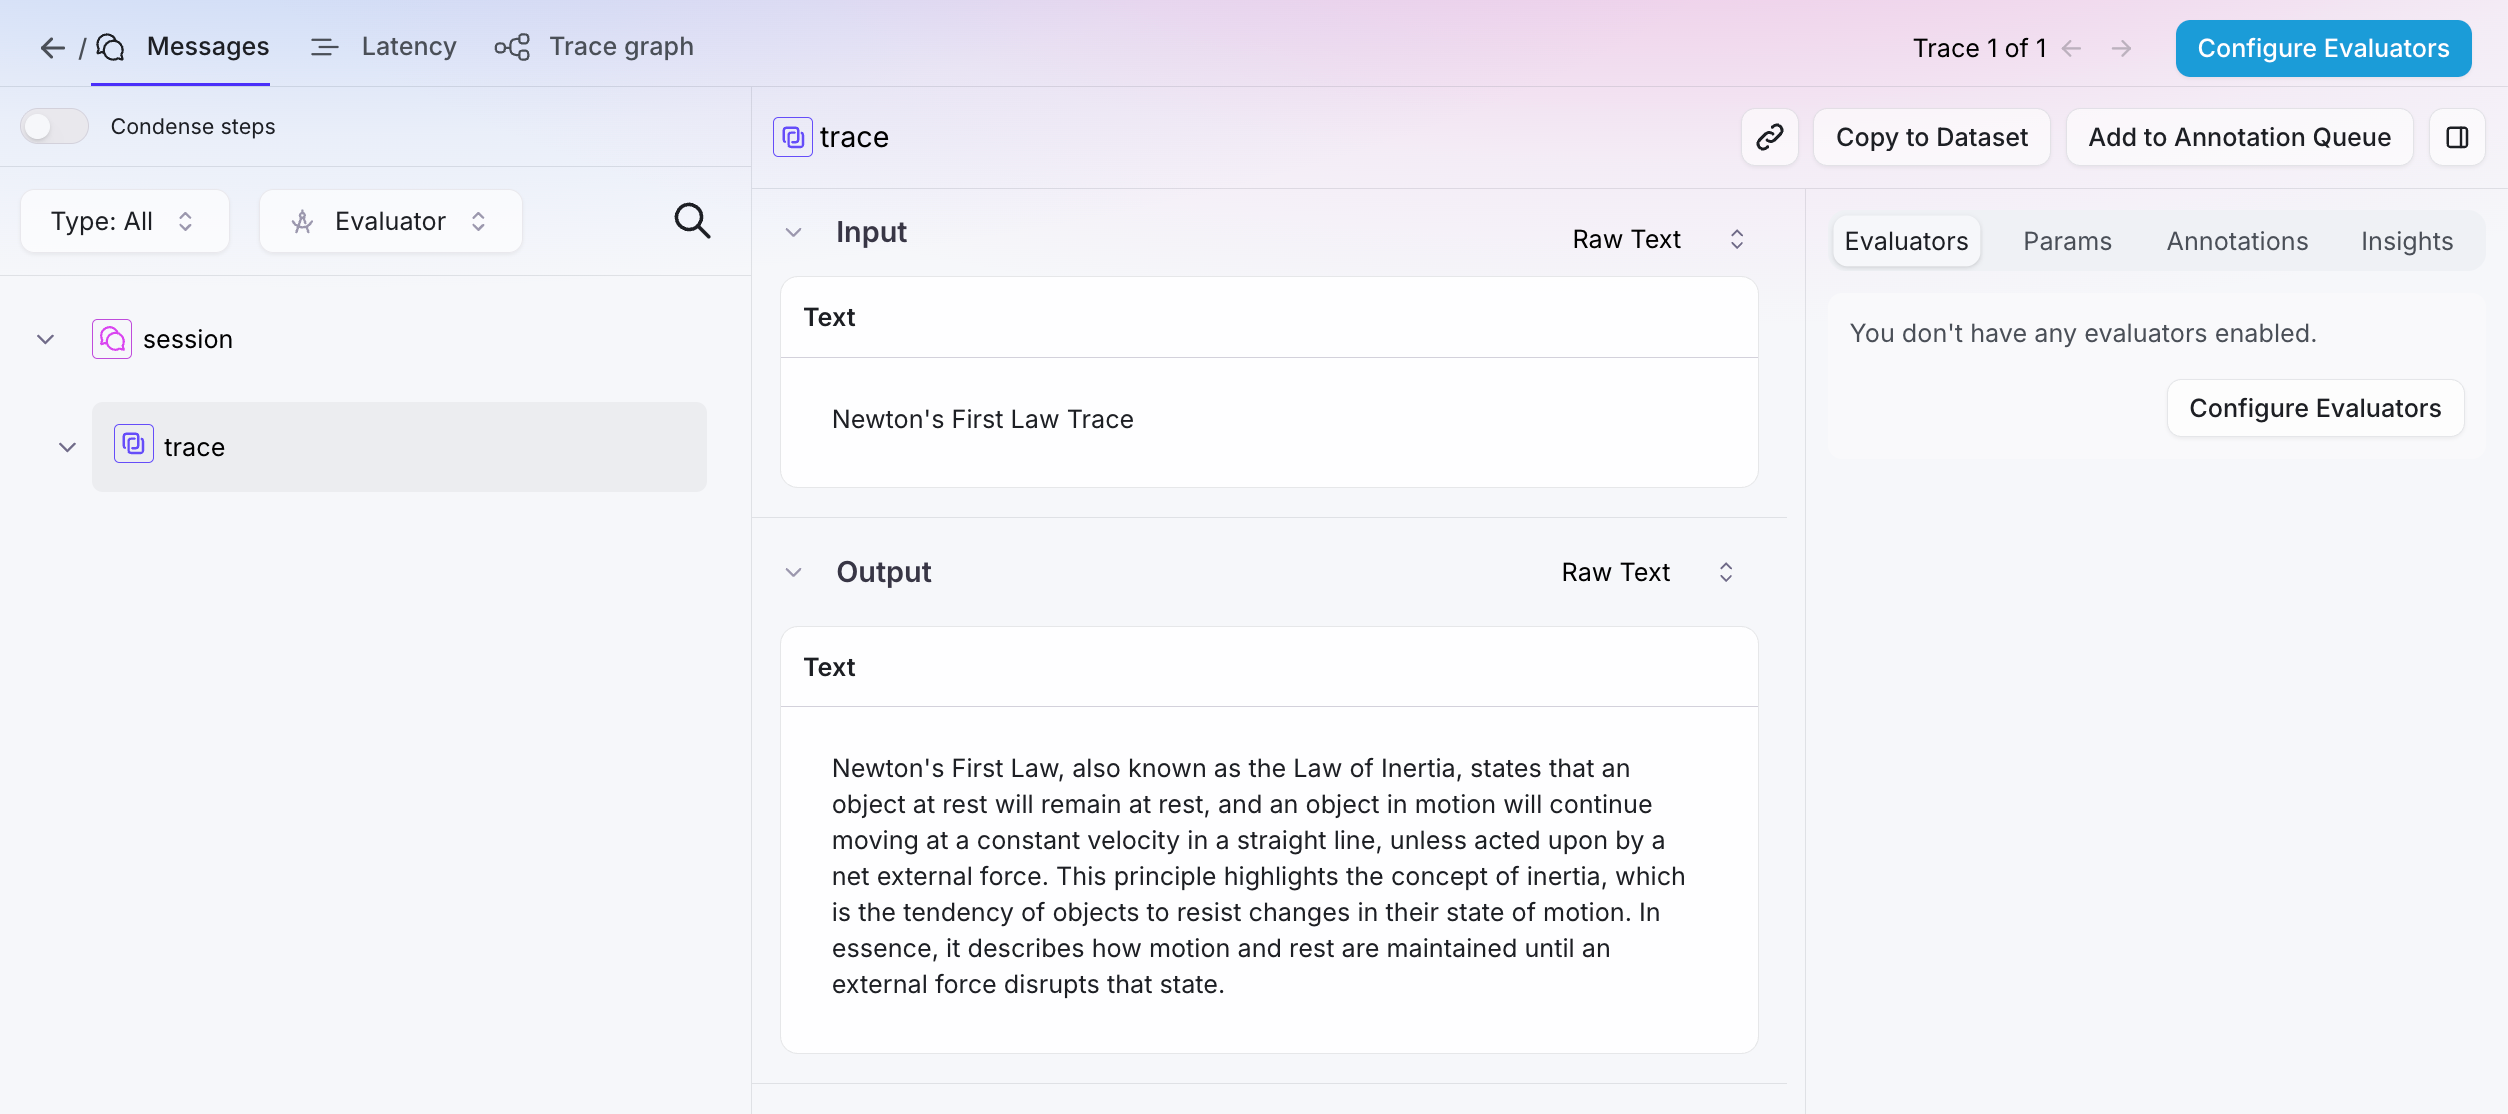Select the trace item in the tree
The height and width of the screenshot is (1114, 2508).
pyautogui.click(x=399, y=447)
